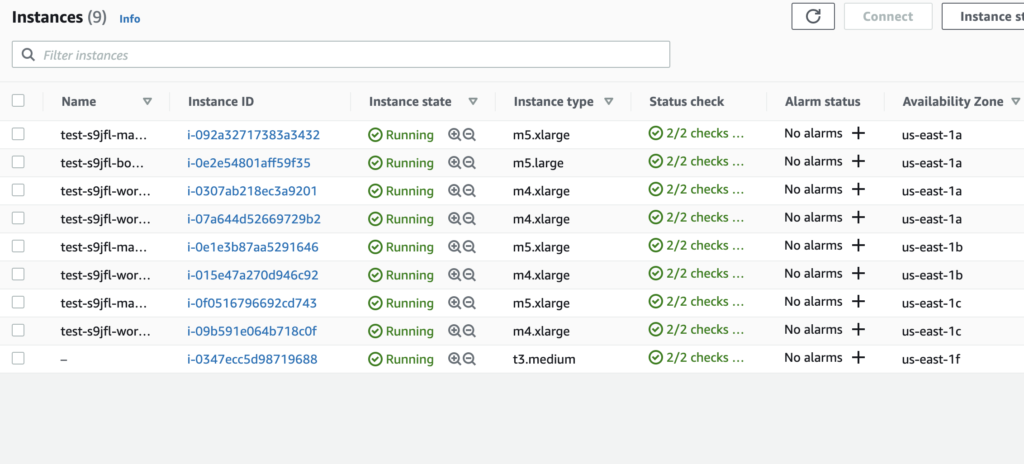Sort by Instance type column arrow
1024x464 pixels.
coord(609,102)
